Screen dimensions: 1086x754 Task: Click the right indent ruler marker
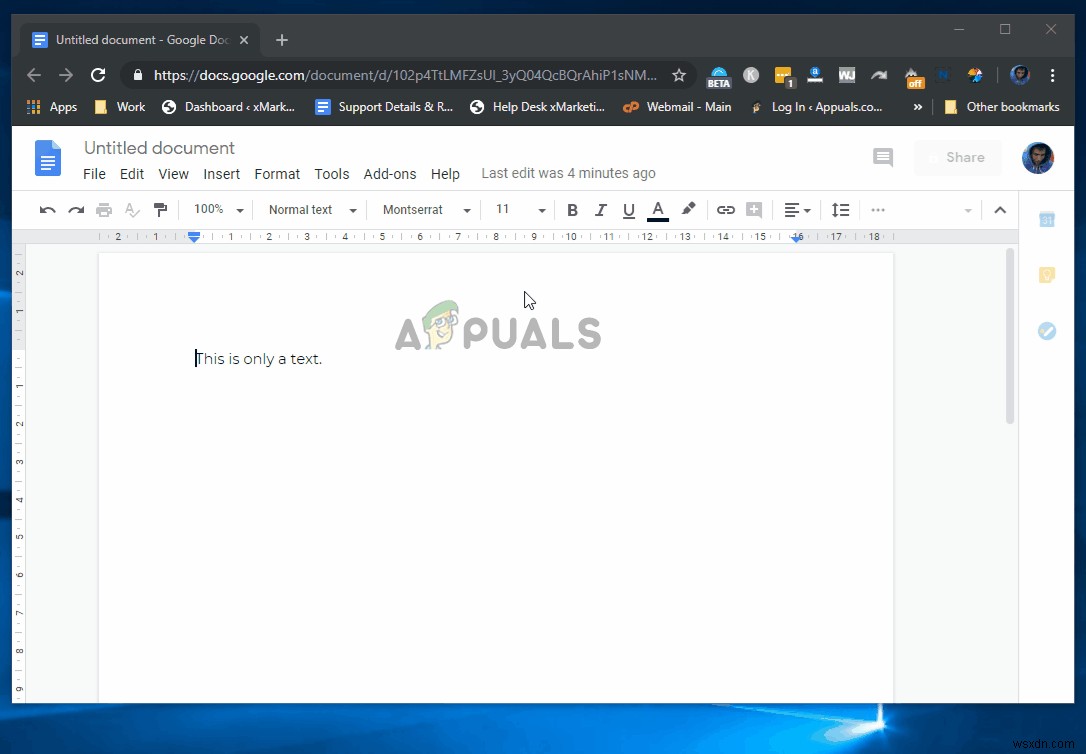[797, 237]
